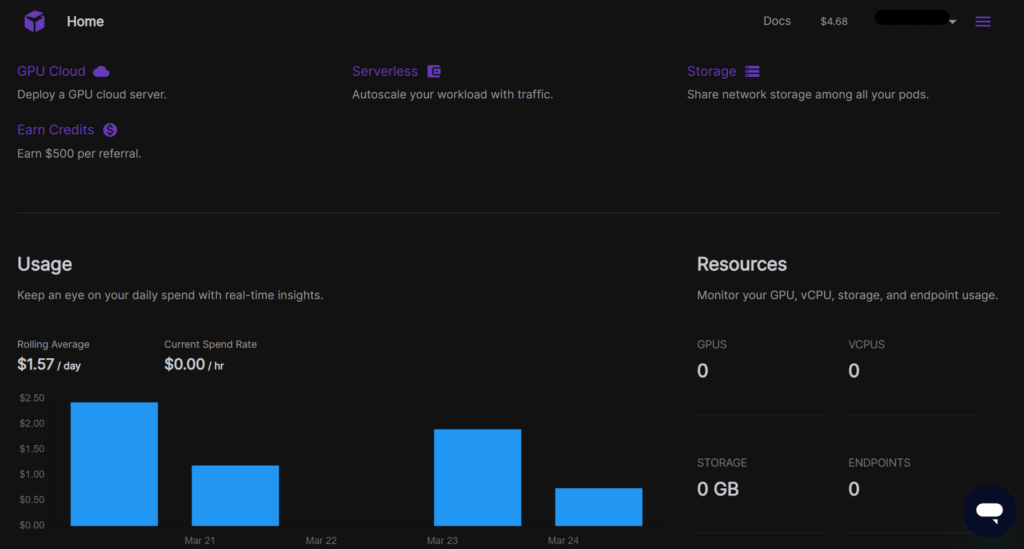Screen dimensions: 1024x549
Task: Open the GPU Cloud link
Action: point(51,71)
